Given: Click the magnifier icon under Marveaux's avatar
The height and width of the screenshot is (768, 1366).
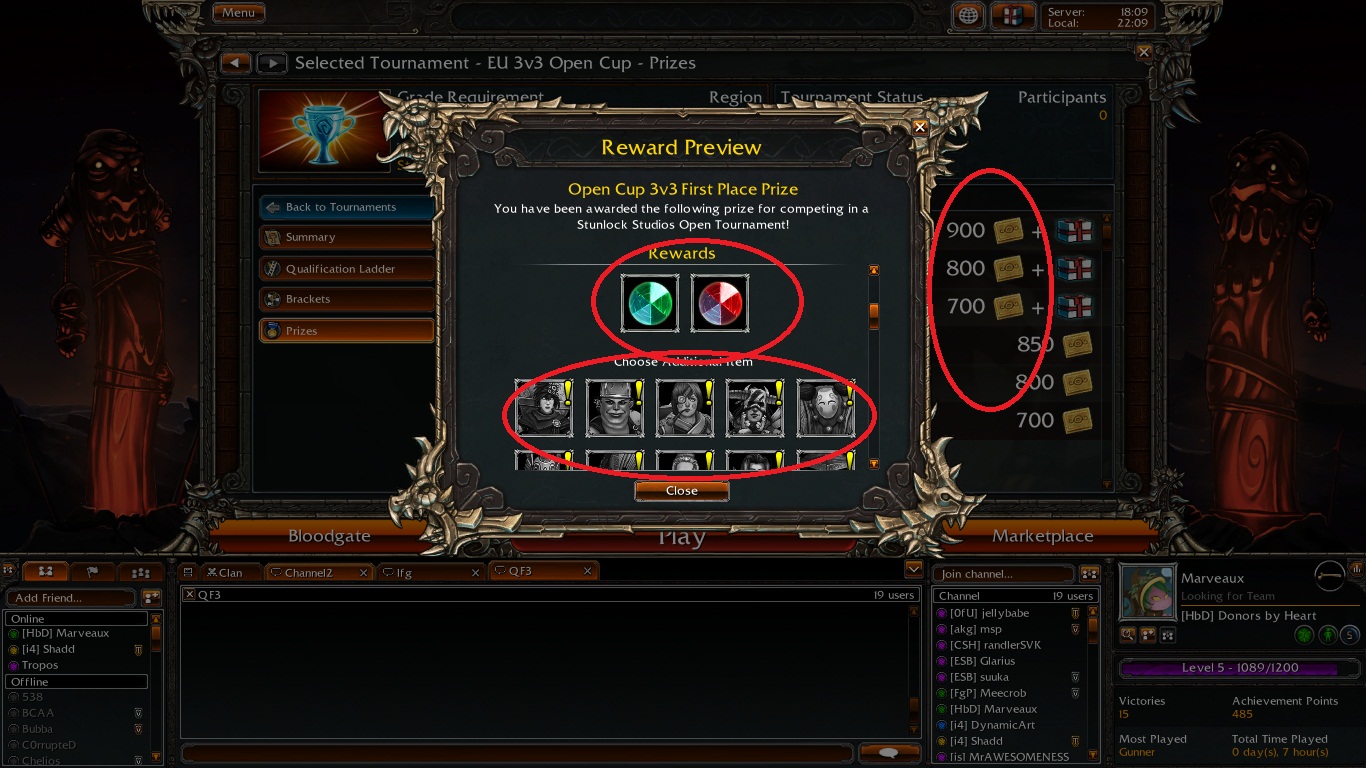Looking at the screenshot, I should [1128, 634].
